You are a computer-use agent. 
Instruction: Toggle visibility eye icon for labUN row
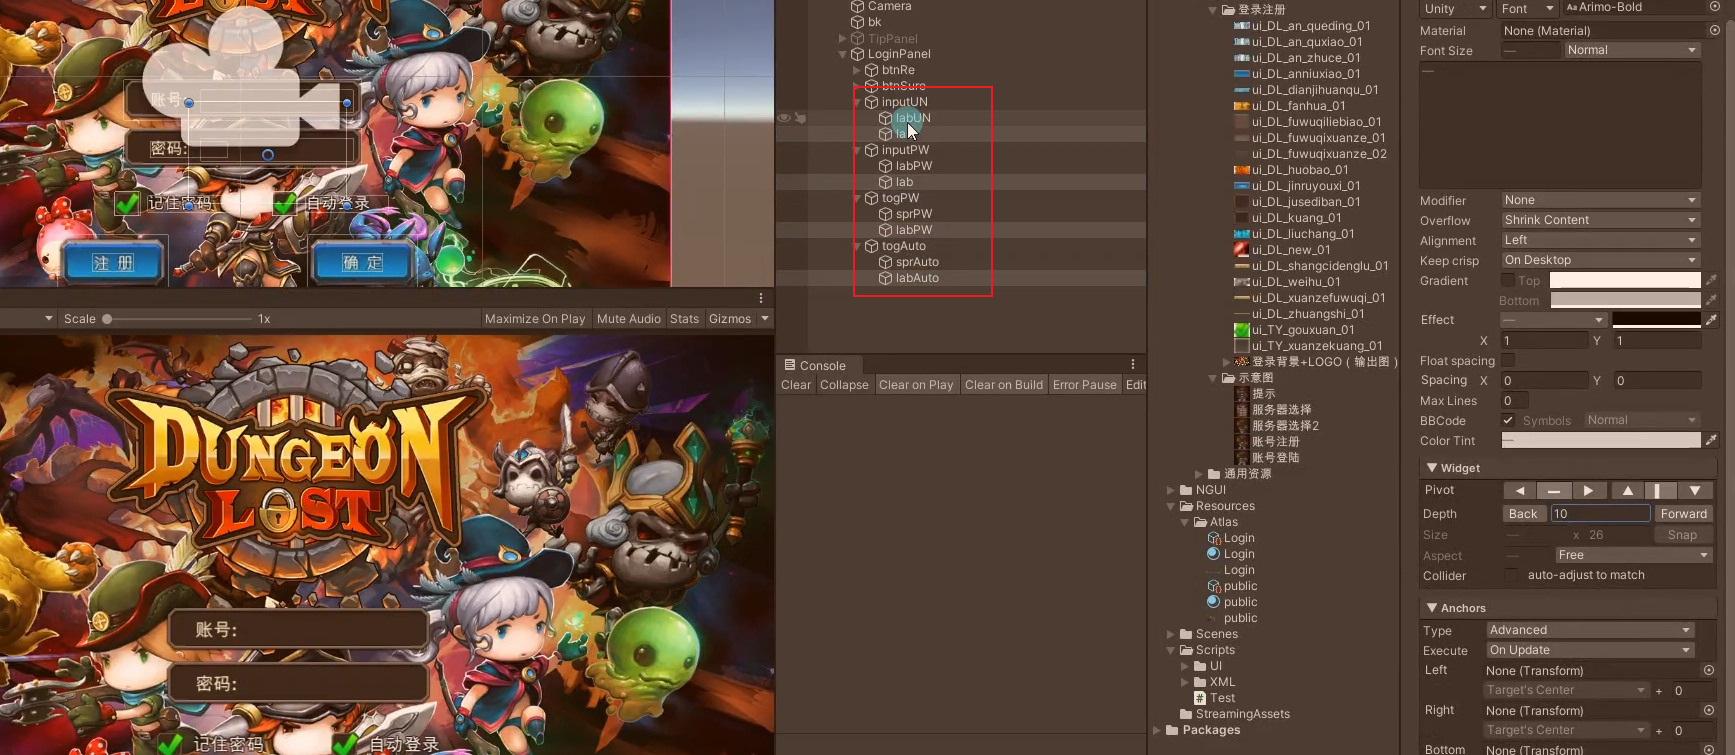[784, 118]
